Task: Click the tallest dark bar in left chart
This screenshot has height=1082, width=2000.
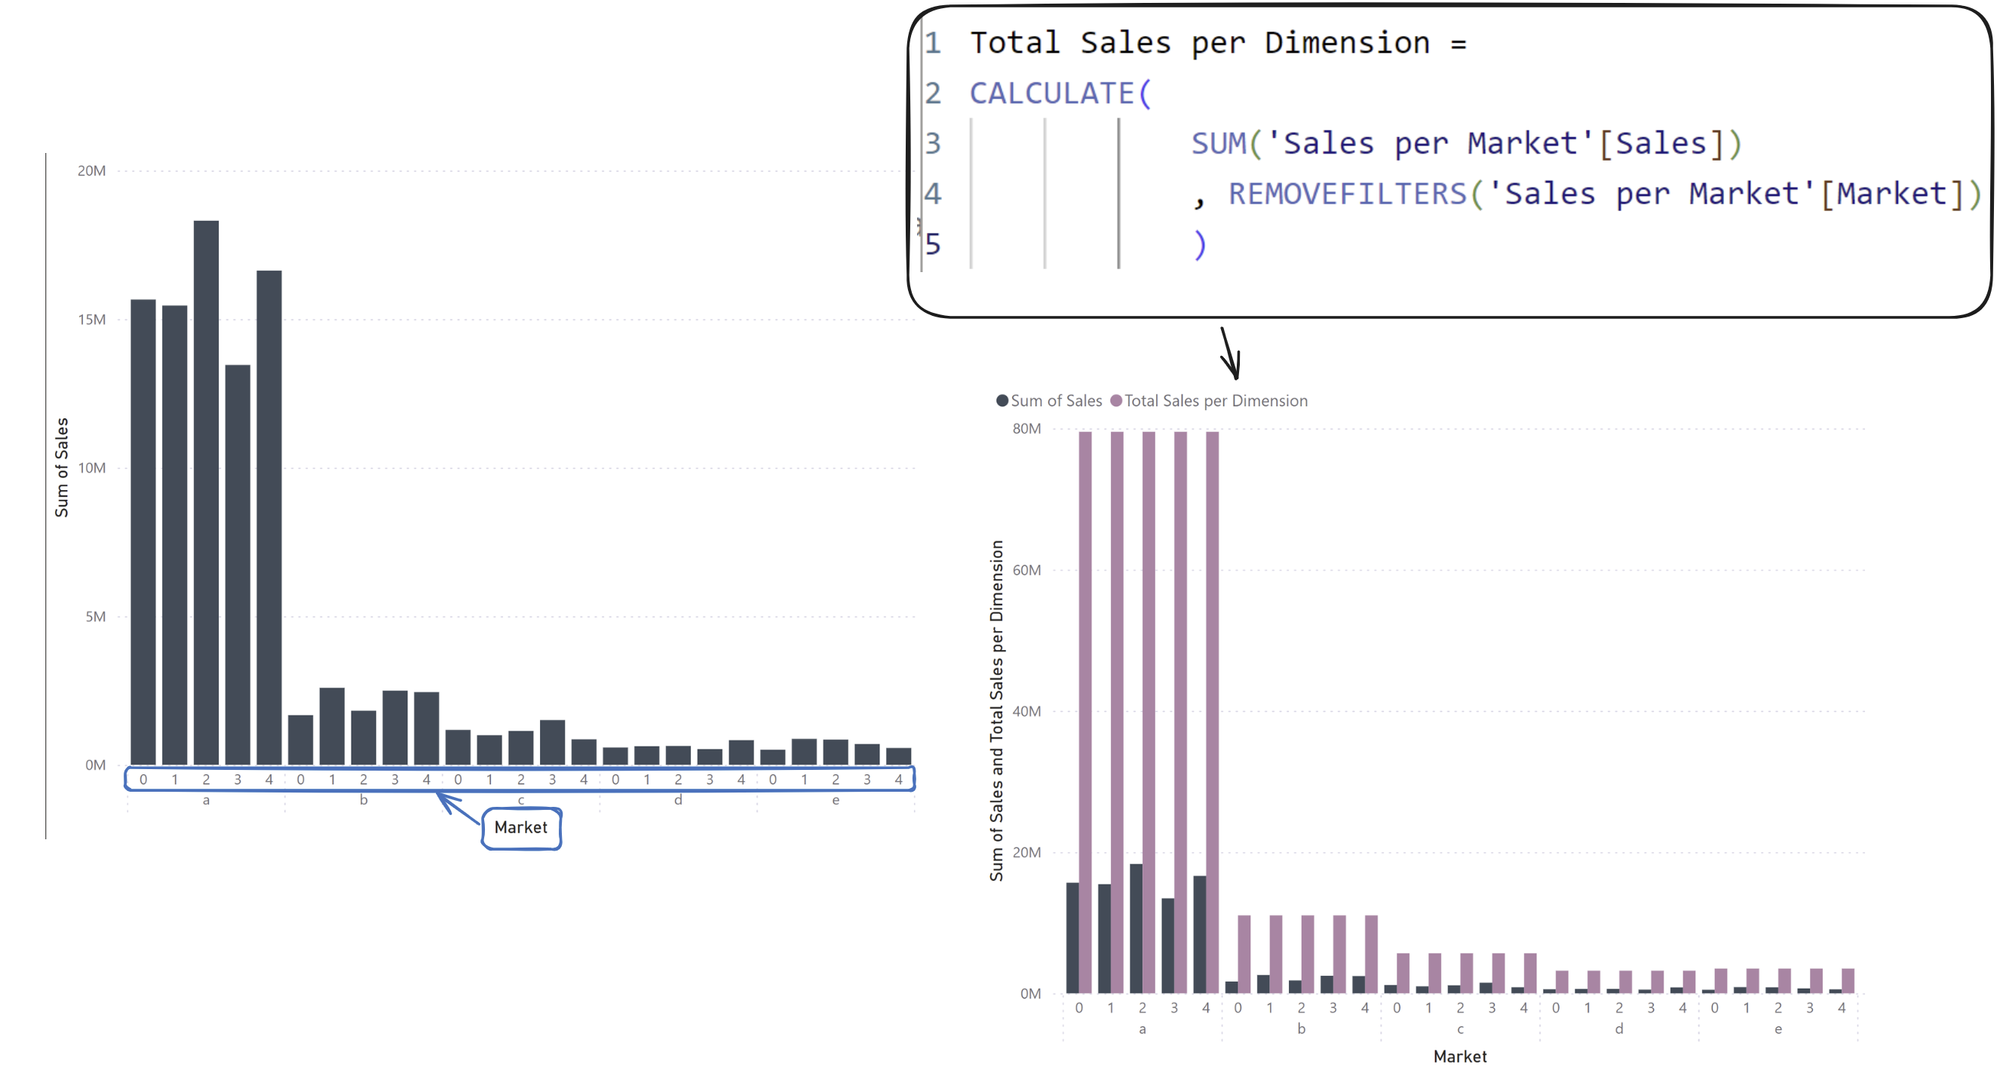Action: tap(206, 490)
